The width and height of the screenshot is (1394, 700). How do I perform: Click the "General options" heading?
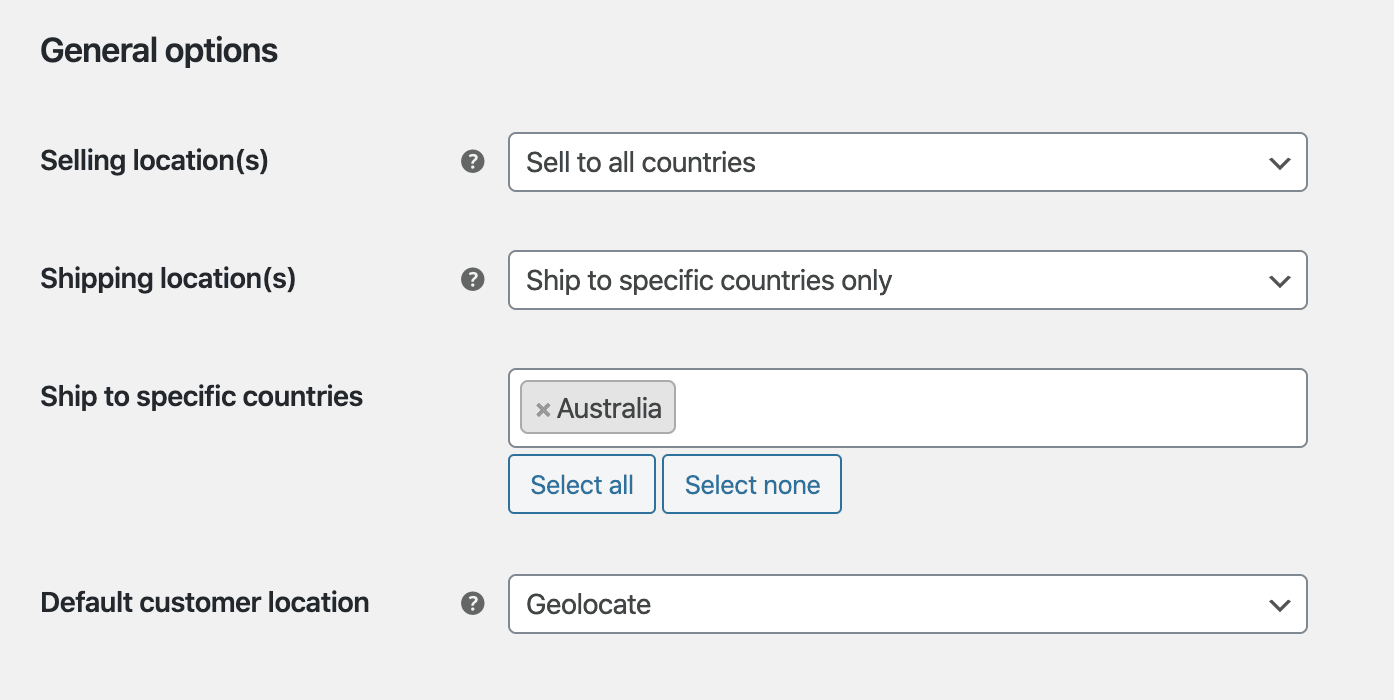(159, 51)
